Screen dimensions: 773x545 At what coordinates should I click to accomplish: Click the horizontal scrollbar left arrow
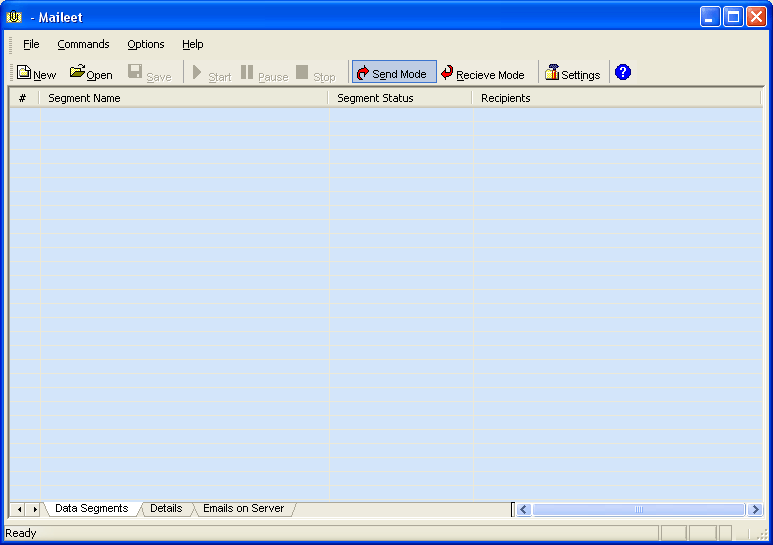click(x=524, y=510)
